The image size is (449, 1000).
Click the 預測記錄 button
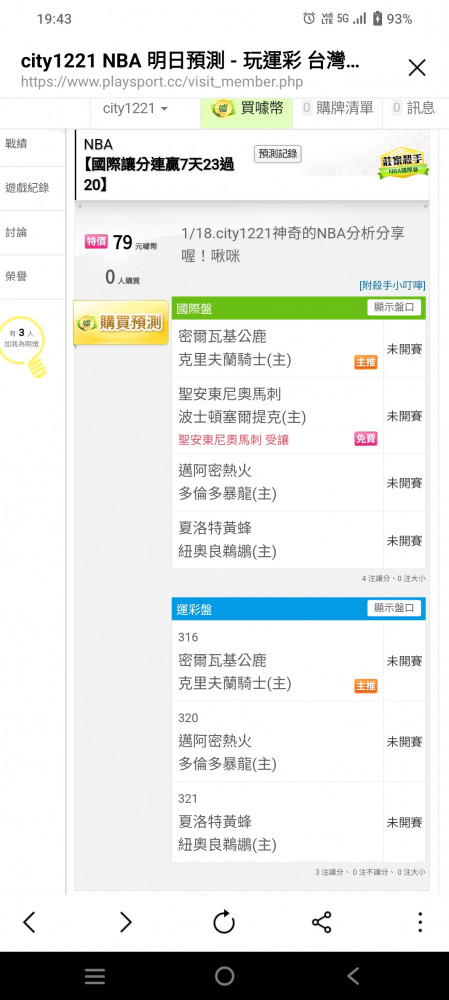[x=278, y=154]
